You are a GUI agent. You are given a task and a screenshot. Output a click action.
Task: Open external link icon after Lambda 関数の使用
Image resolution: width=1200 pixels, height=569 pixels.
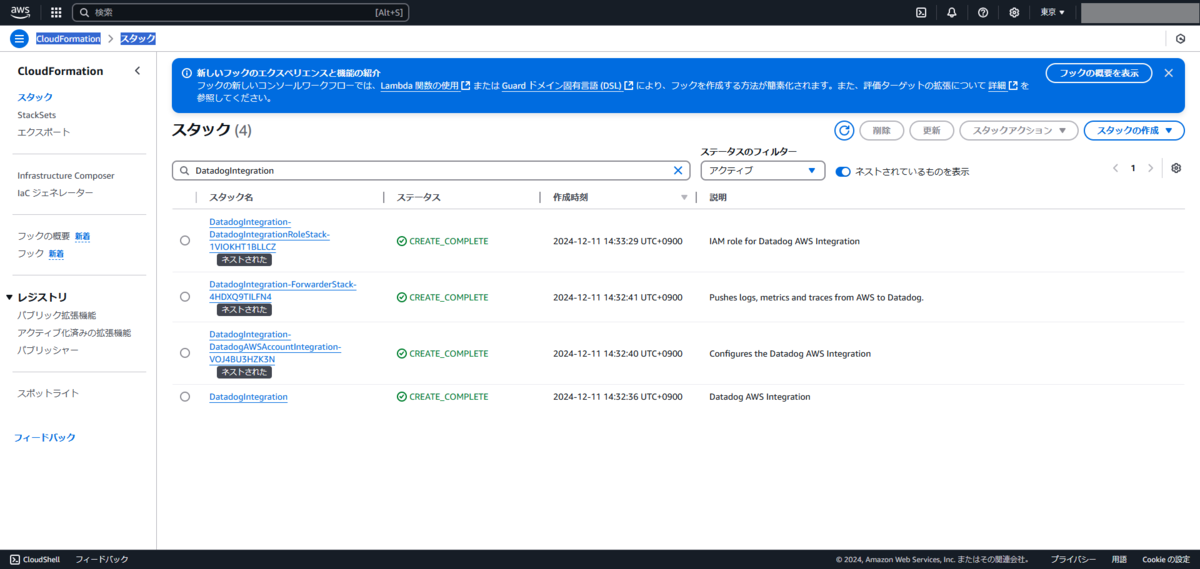click(x=466, y=86)
